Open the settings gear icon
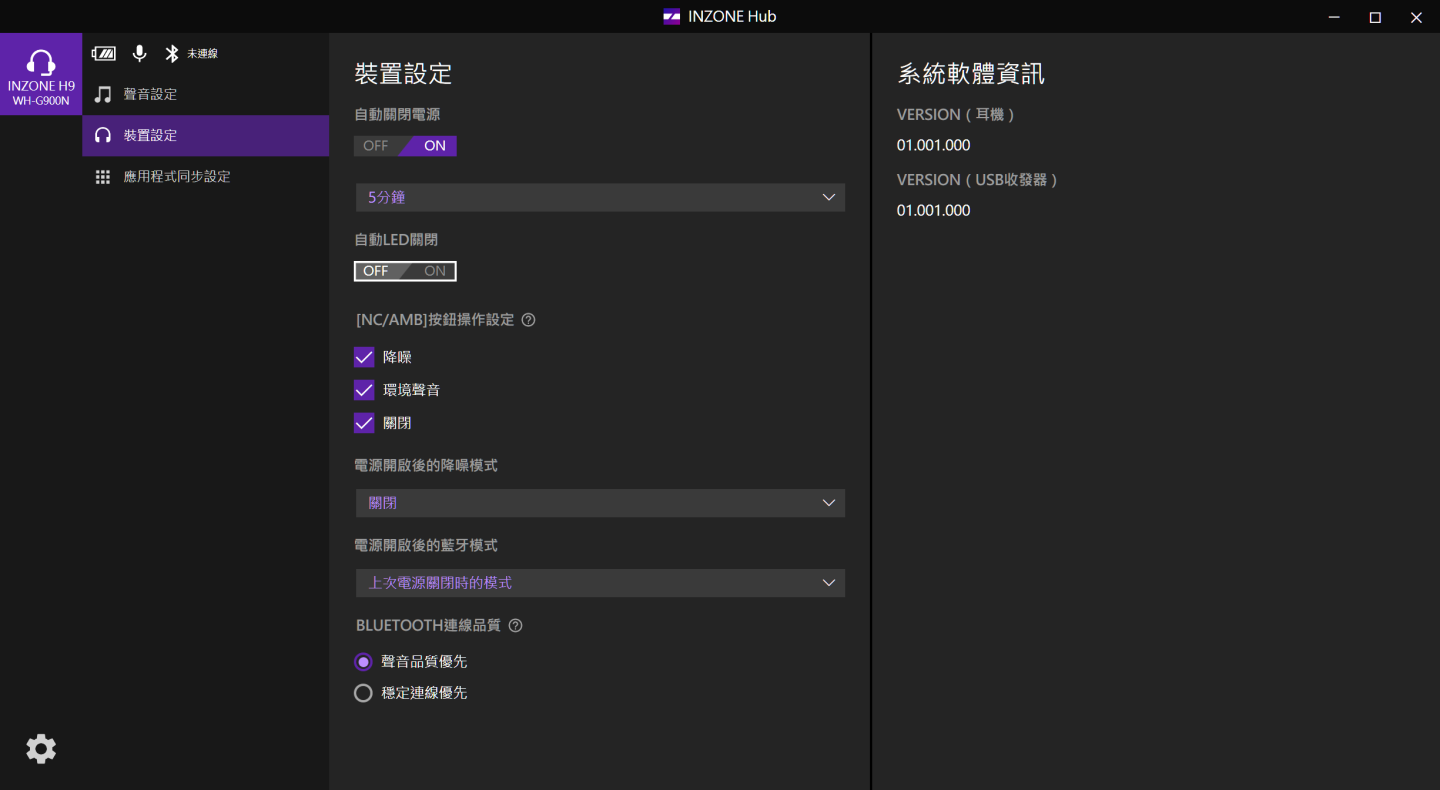 click(x=41, y=749)
